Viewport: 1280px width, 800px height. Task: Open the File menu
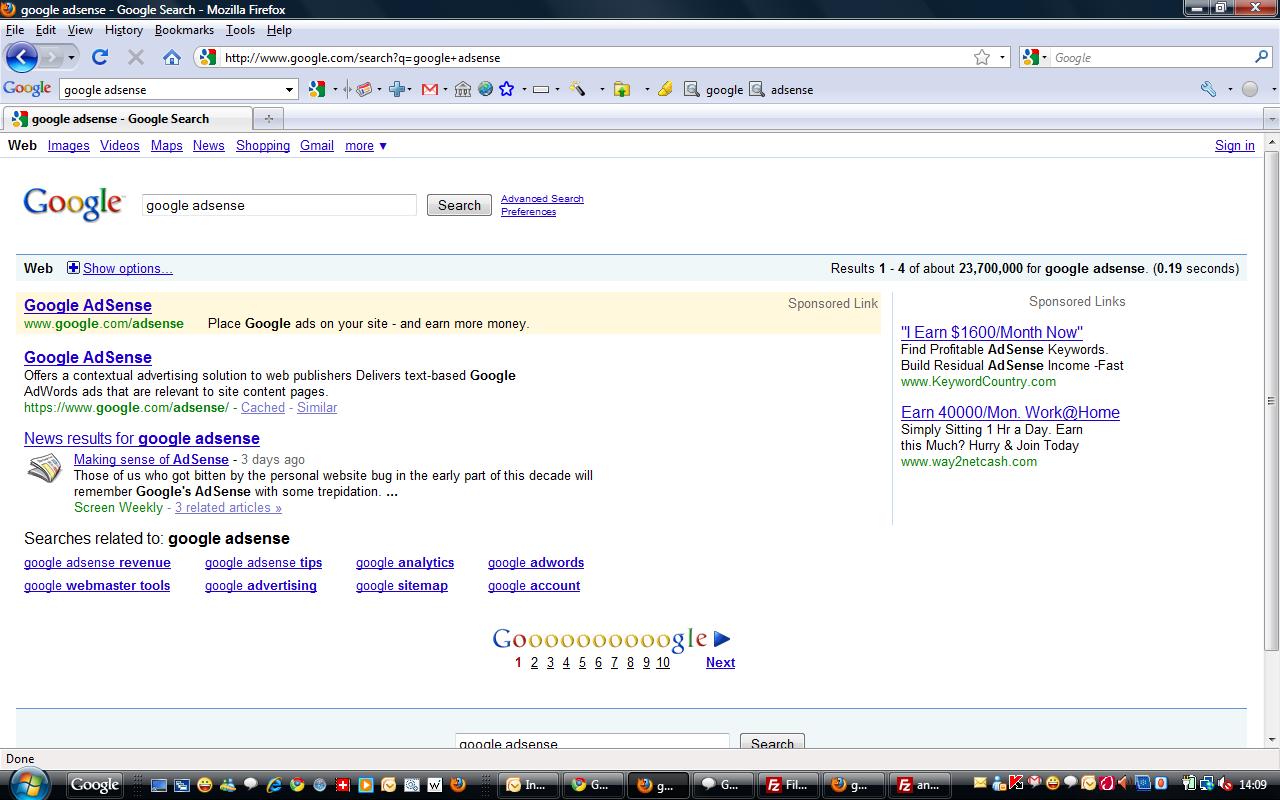click(15, 30)
